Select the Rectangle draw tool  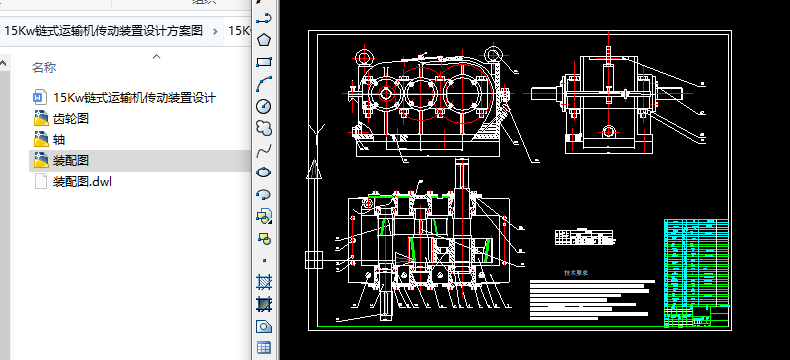point(264,62)
